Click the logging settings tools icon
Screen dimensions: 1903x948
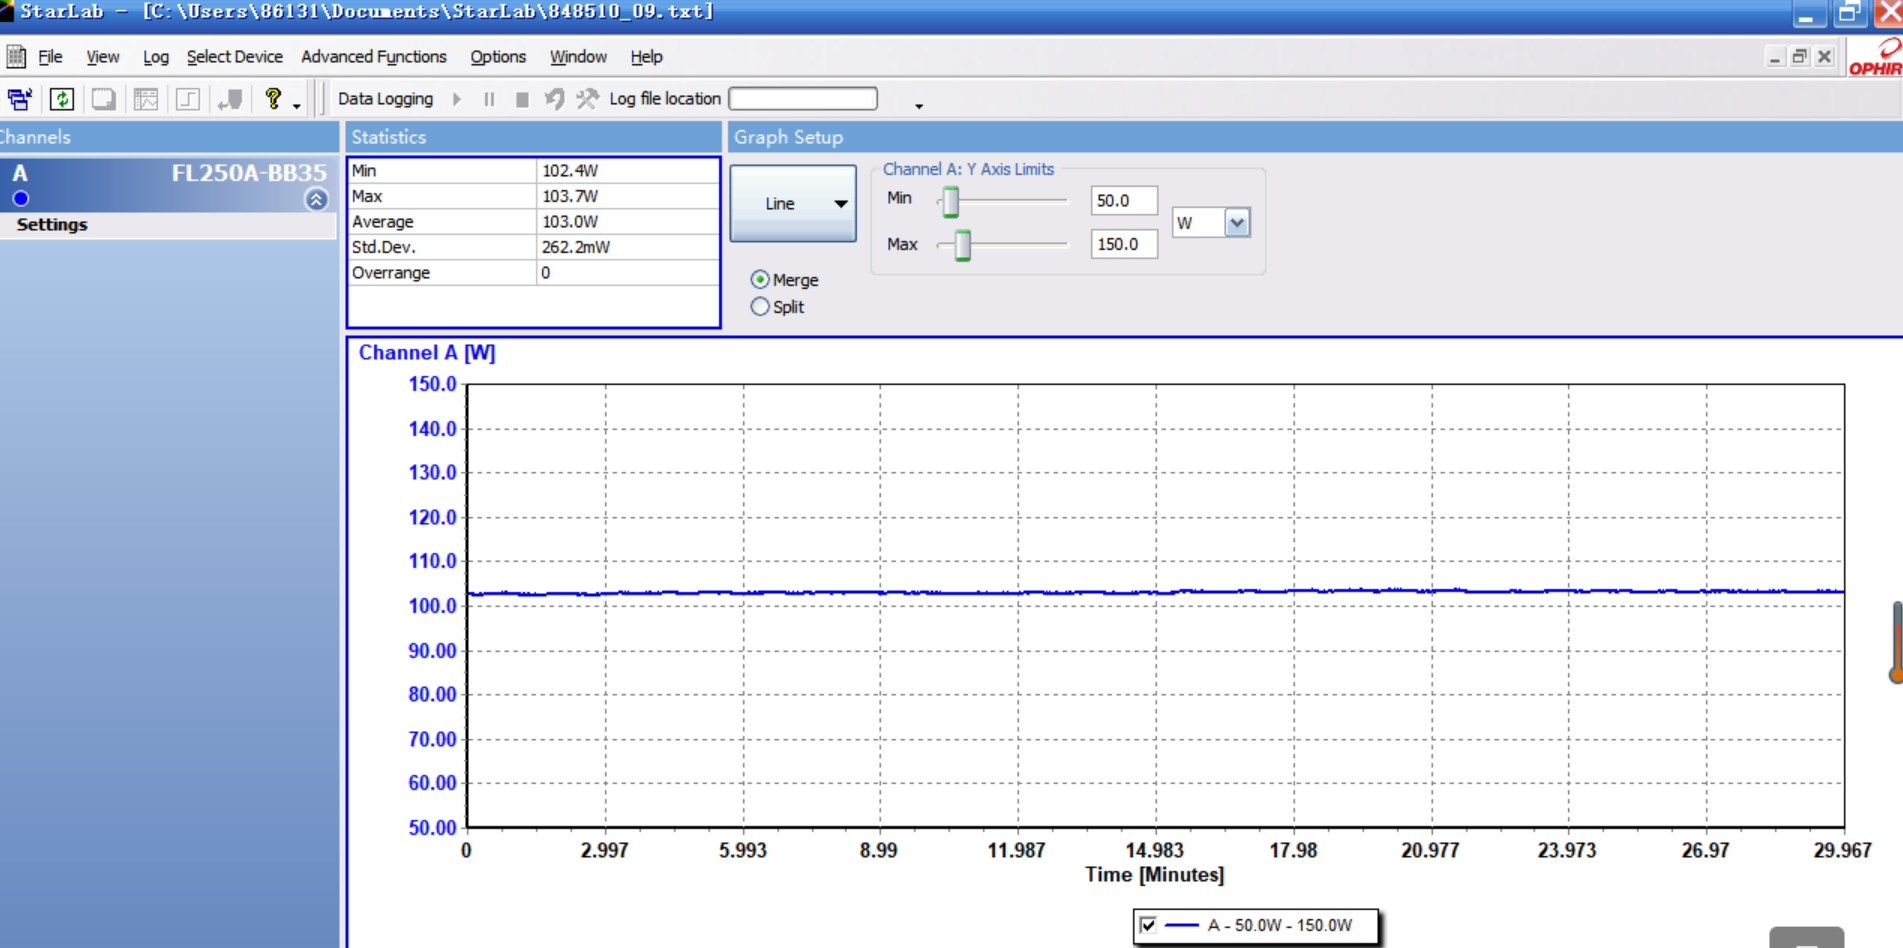coord(588,98)
